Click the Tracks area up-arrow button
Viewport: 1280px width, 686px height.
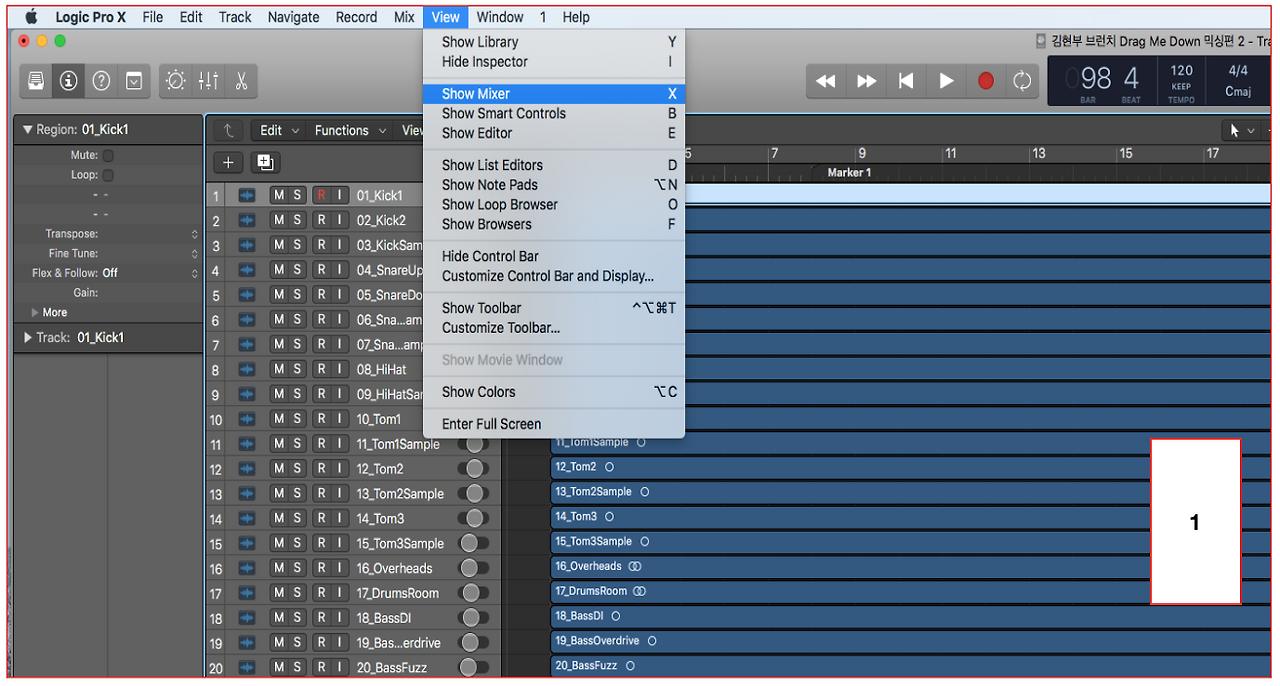229,130
